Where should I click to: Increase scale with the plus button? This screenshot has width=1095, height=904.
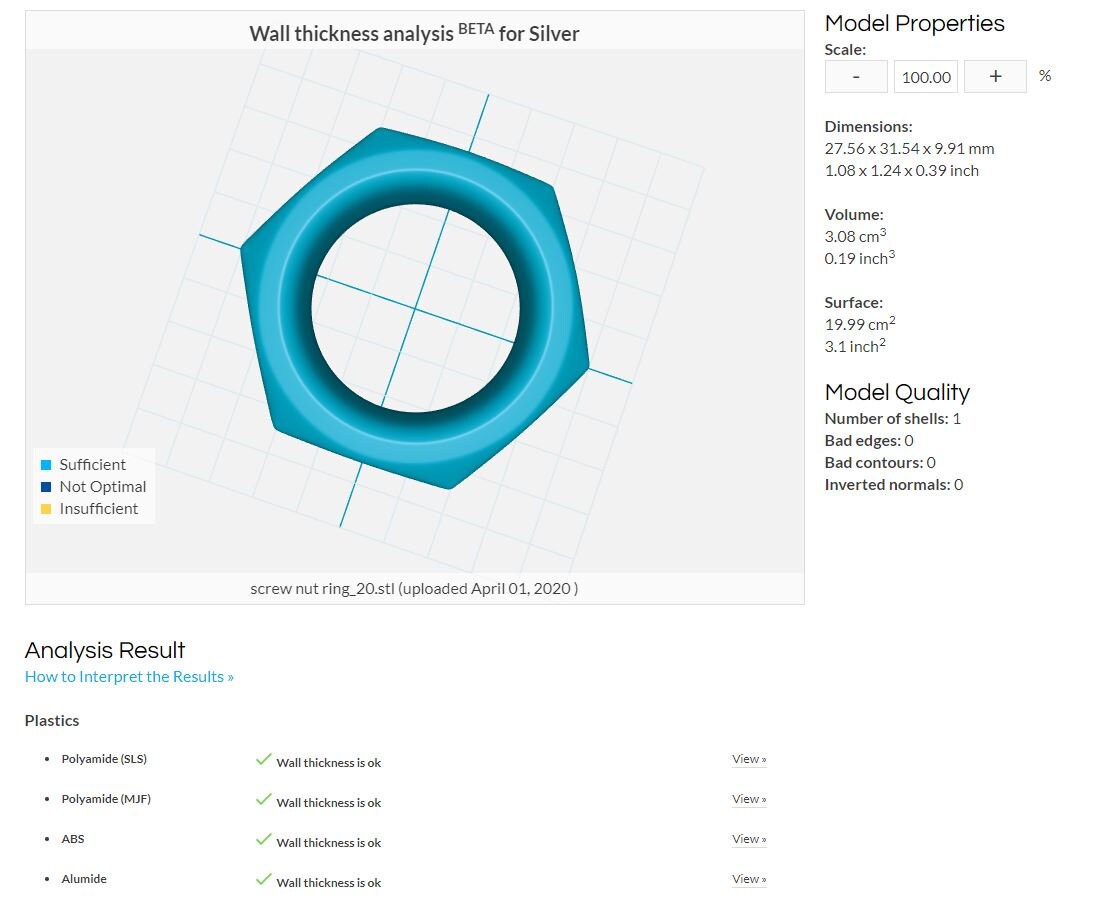pyautogui.click(x=995, y=77)
